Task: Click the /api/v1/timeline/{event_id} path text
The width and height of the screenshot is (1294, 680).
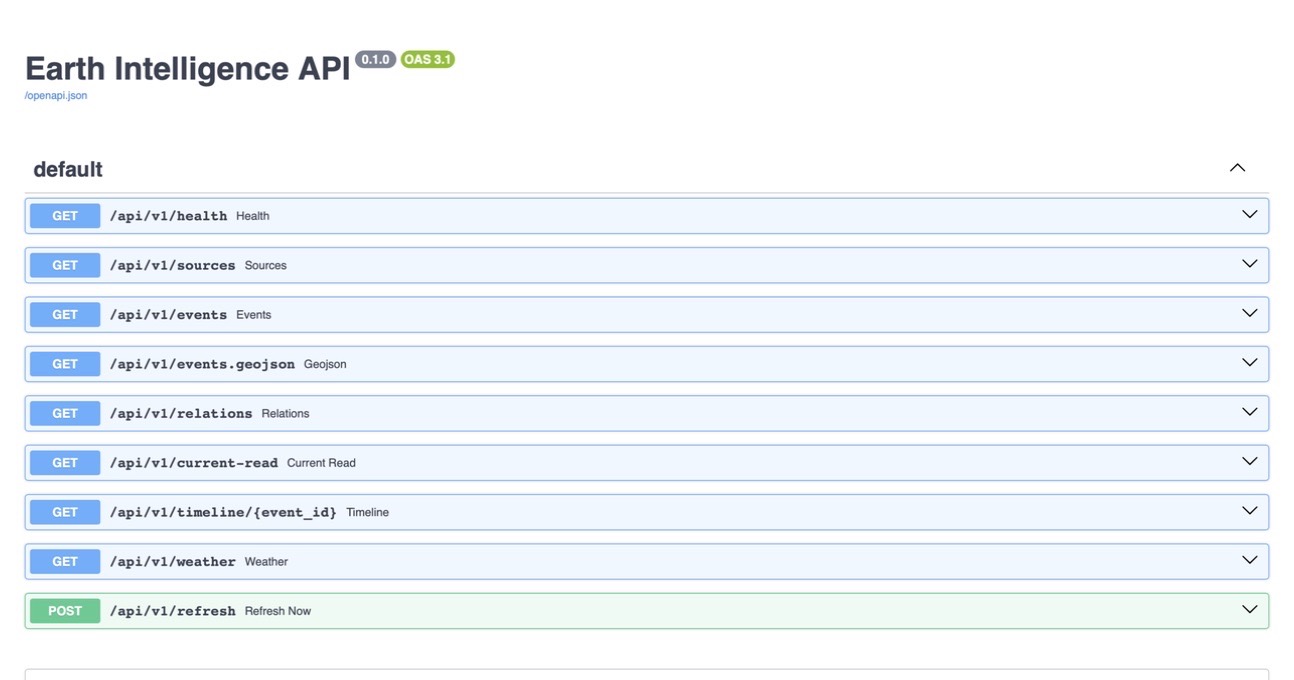Action: point(223,512)
